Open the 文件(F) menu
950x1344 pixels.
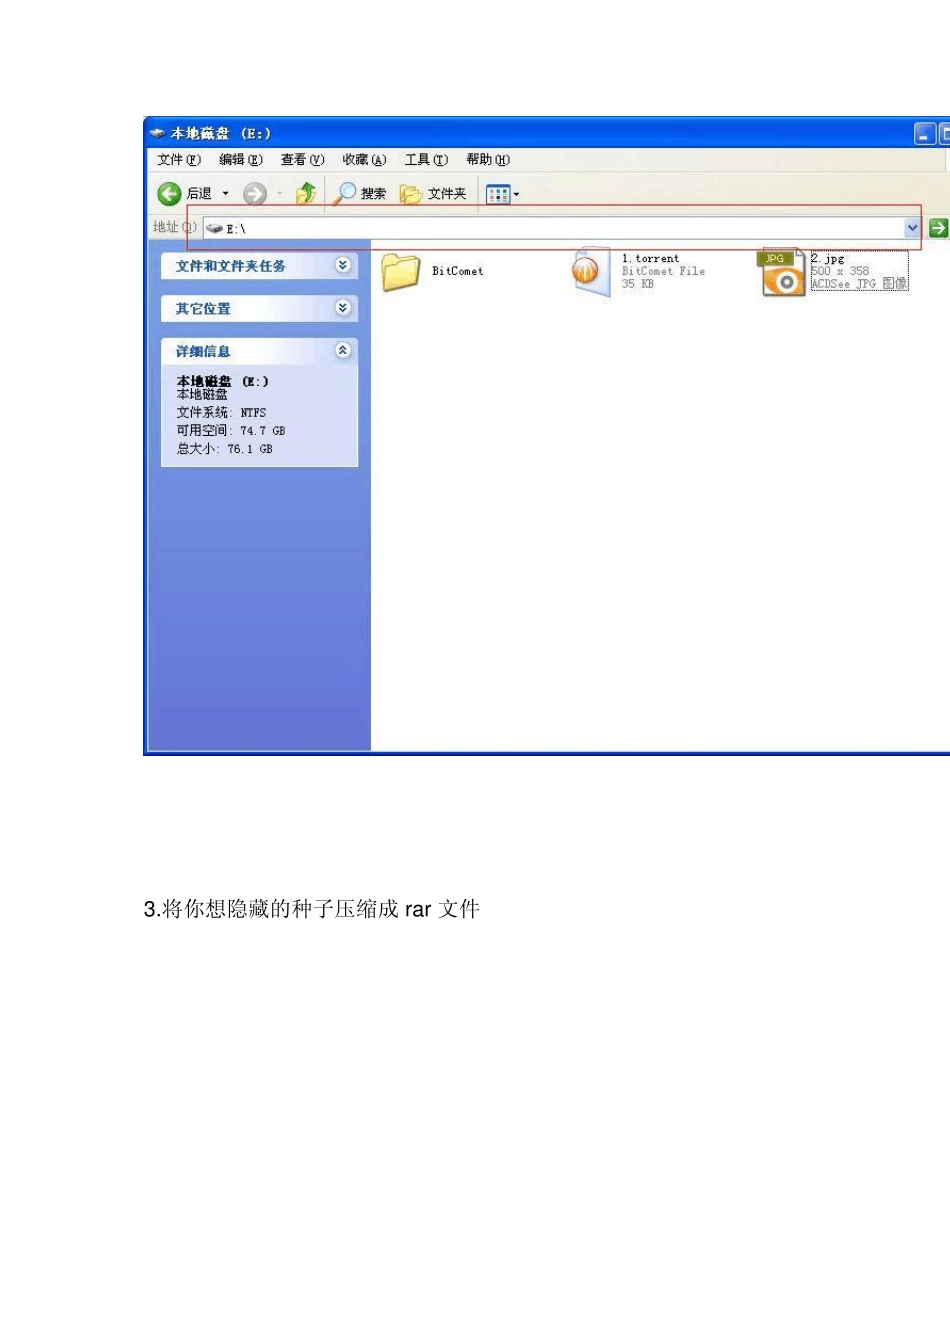179,160
